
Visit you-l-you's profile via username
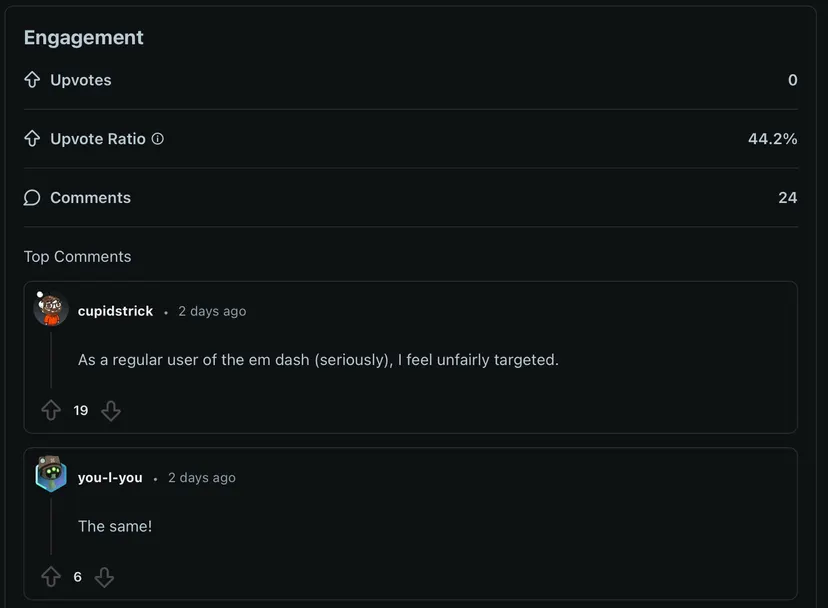click(x=110, y=478)
